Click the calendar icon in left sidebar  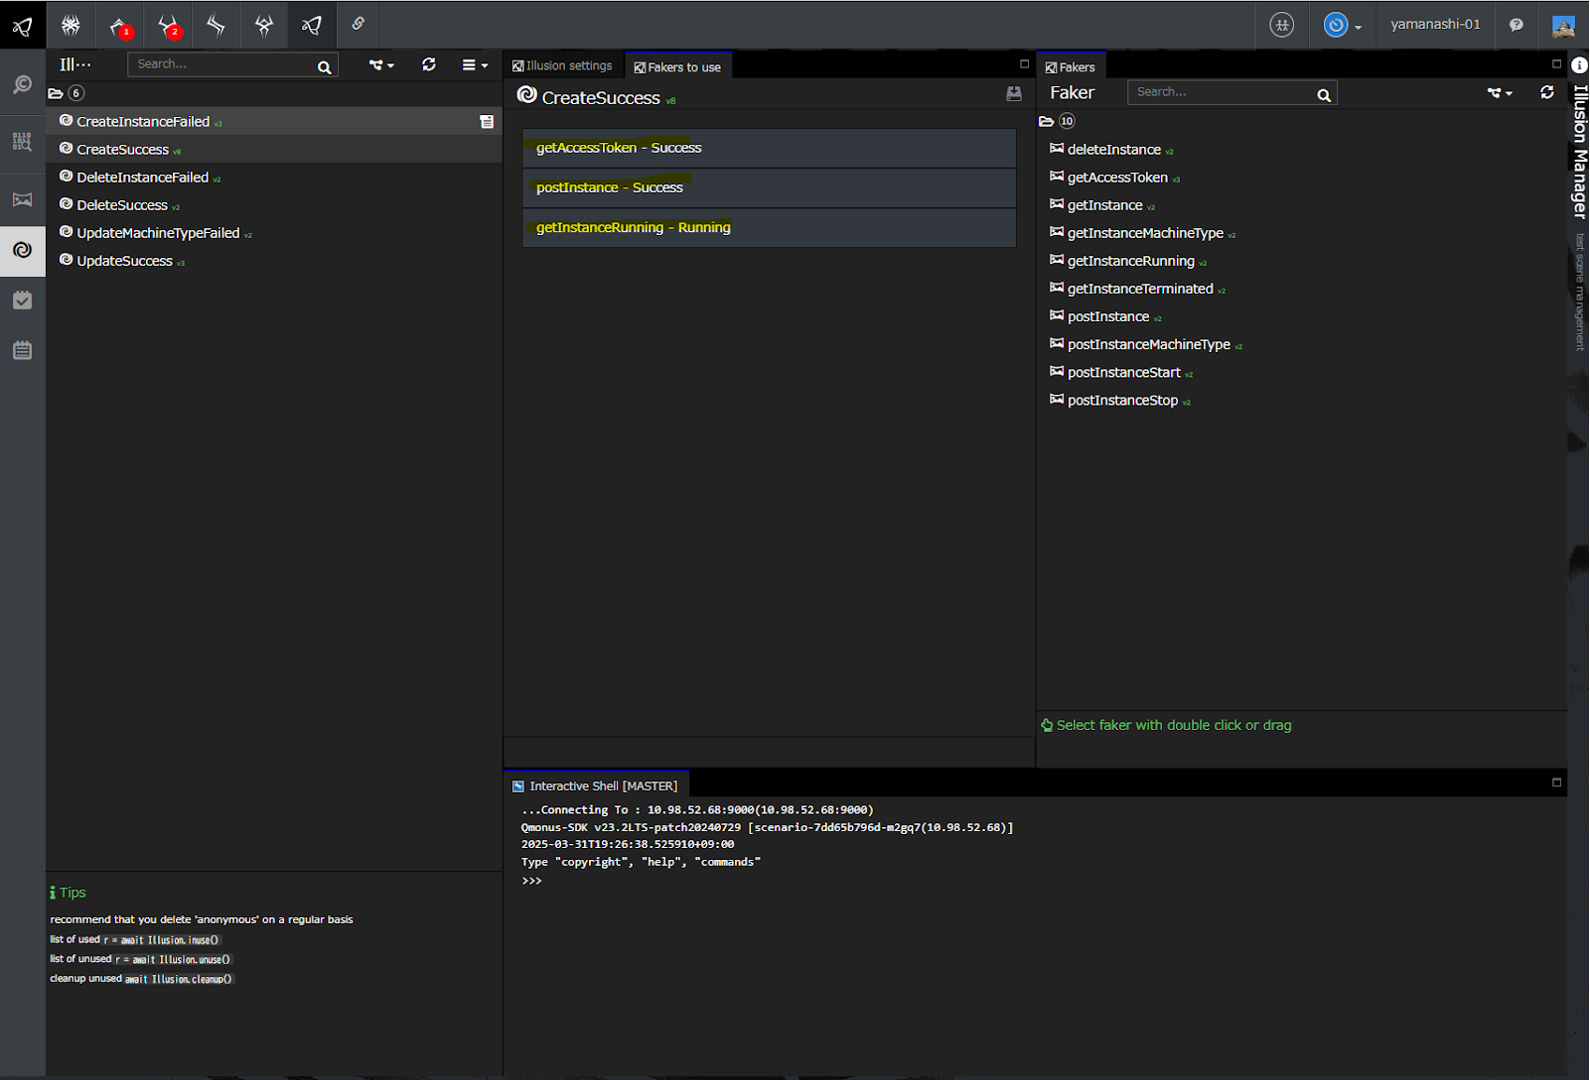click(22, 350)
